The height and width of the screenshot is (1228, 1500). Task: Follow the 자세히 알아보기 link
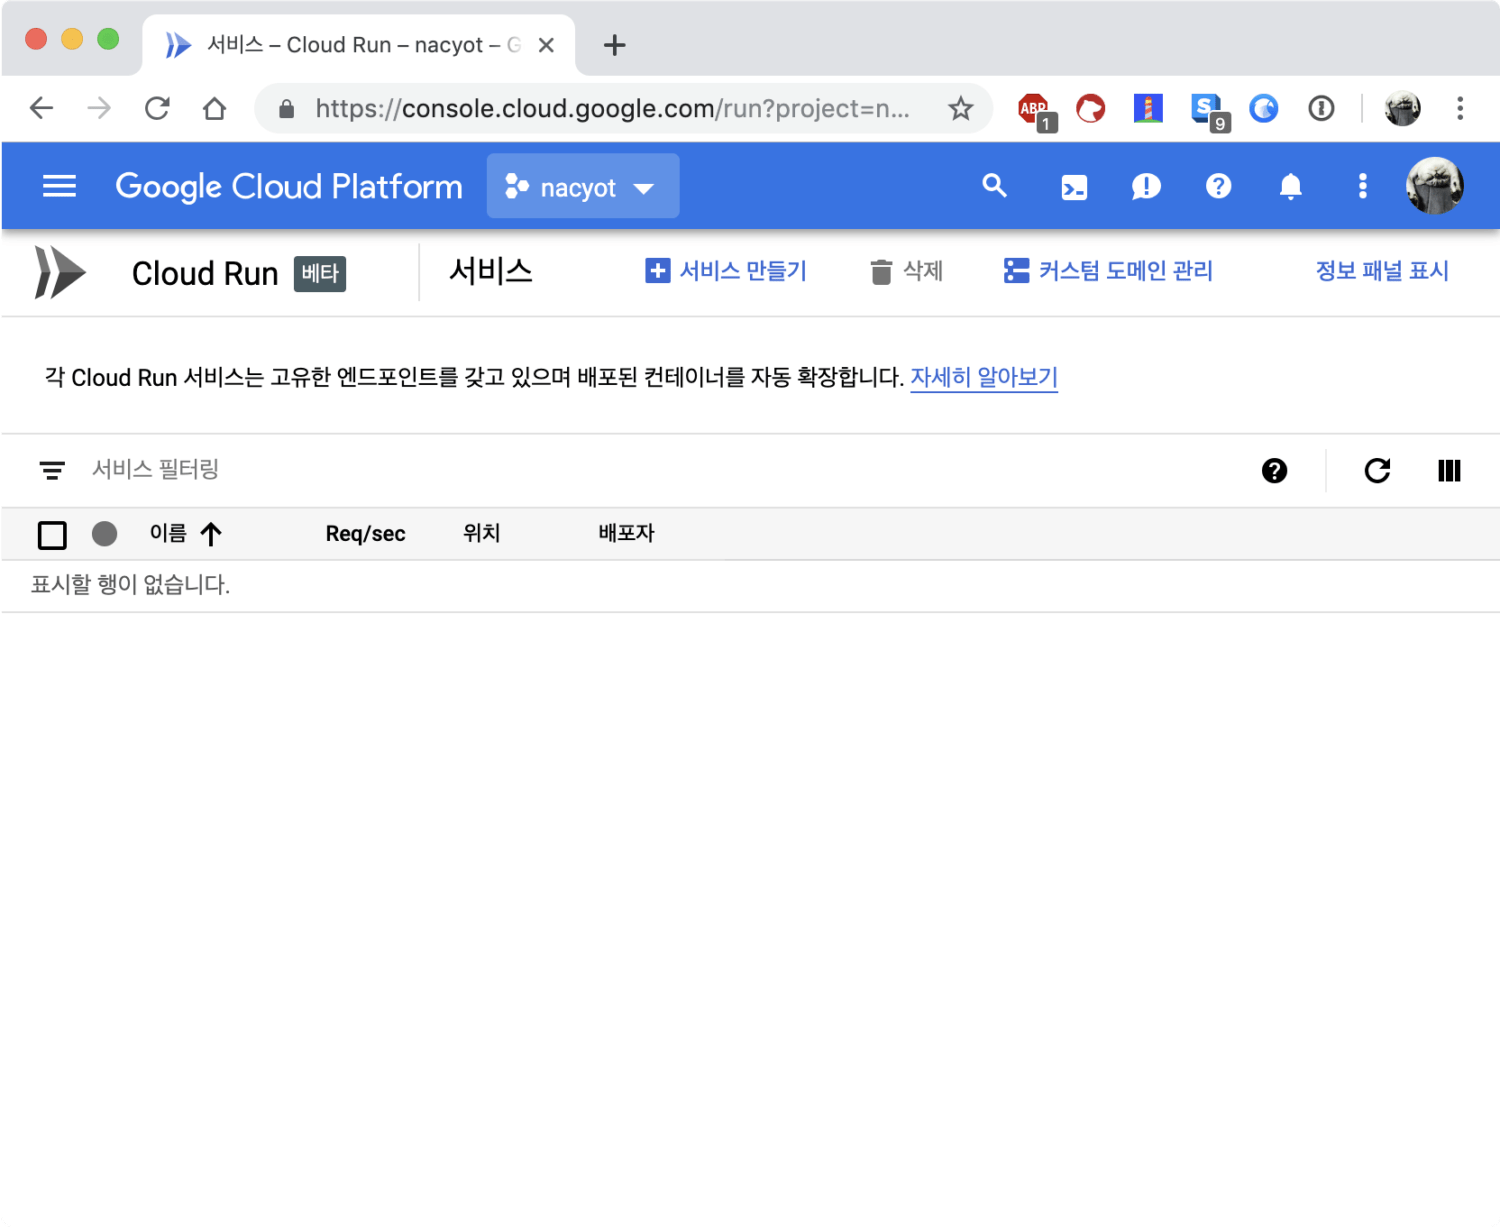point(983,377)
